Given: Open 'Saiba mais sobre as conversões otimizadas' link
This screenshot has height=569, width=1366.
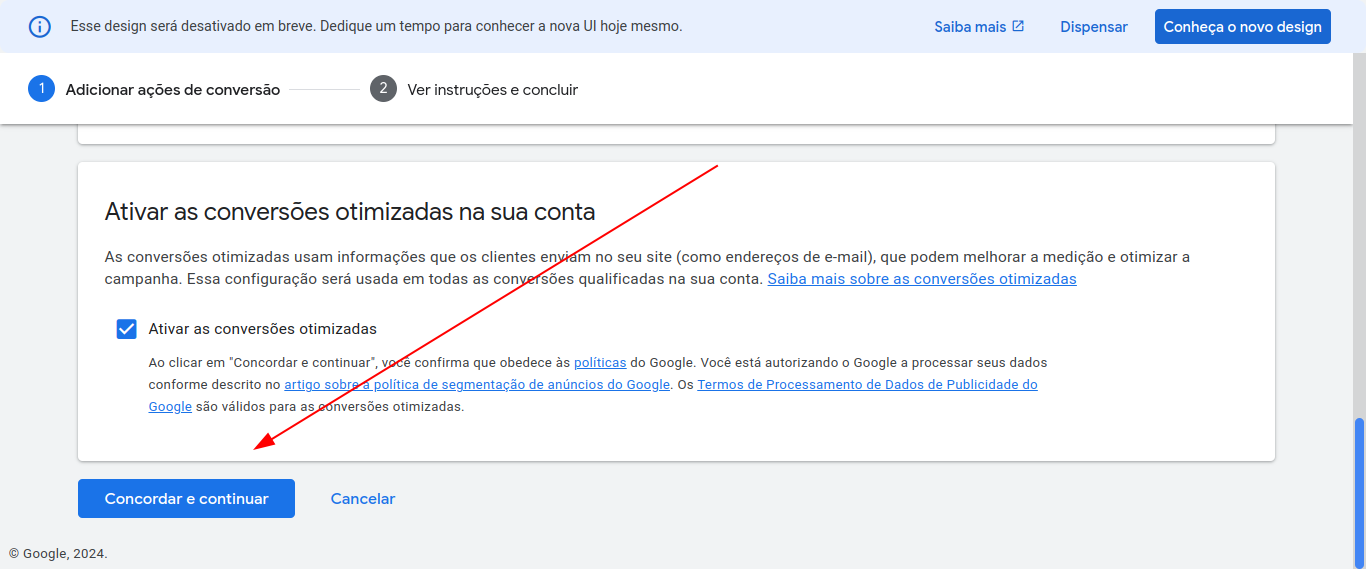Looking at the screenshot, I should pos(921,279).
